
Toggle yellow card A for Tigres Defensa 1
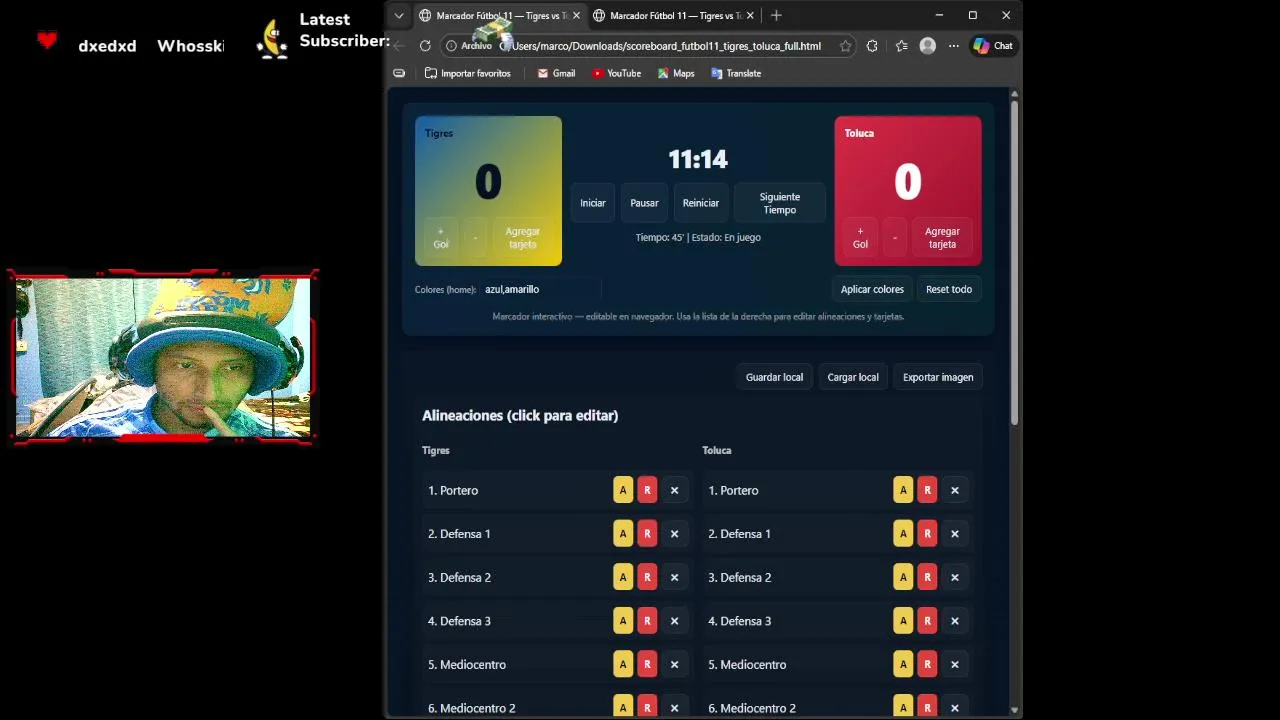click(623, 534)
